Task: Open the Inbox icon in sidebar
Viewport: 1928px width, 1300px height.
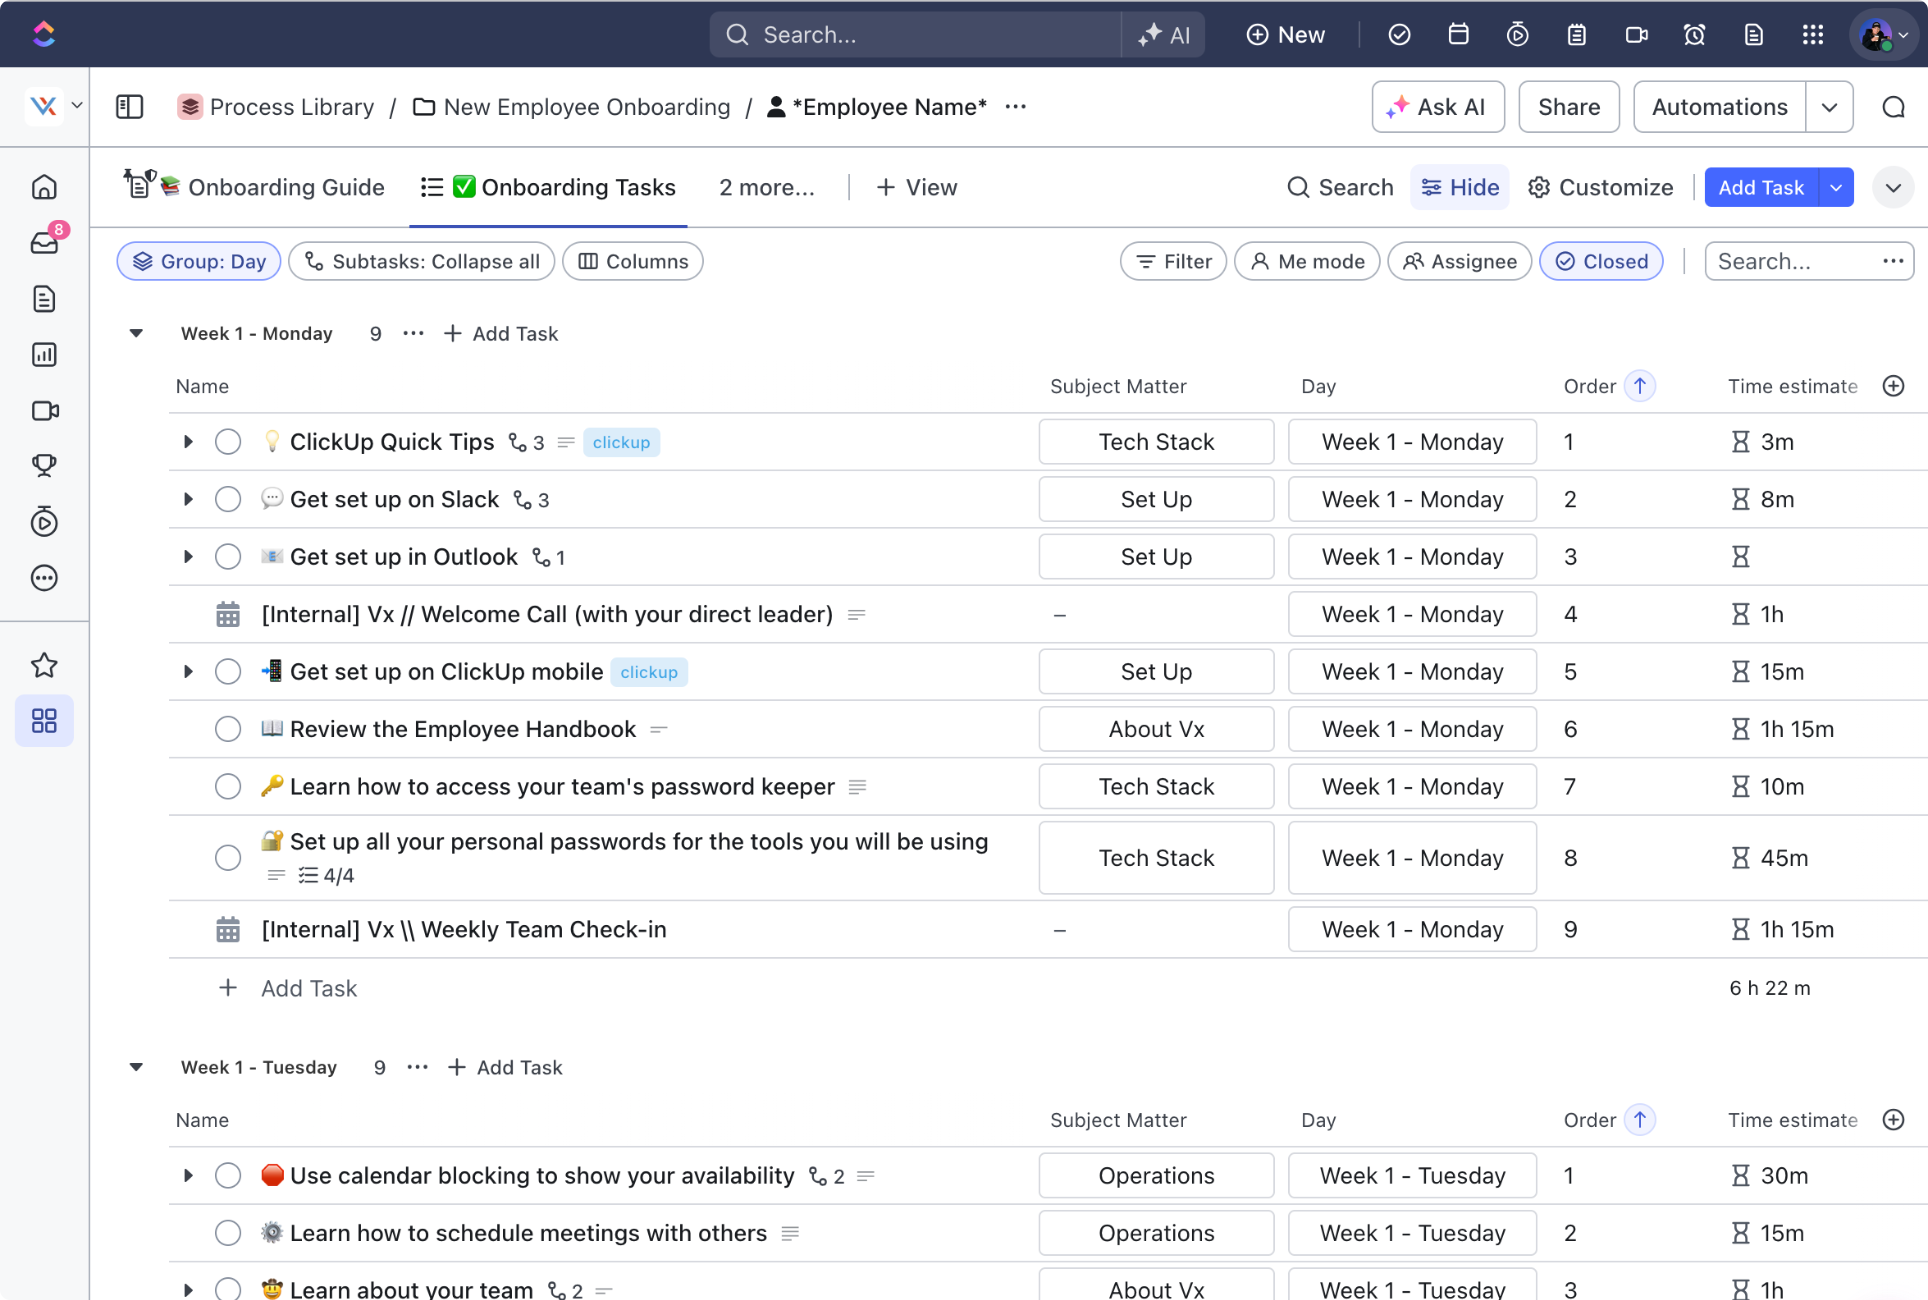Action: 45,243
